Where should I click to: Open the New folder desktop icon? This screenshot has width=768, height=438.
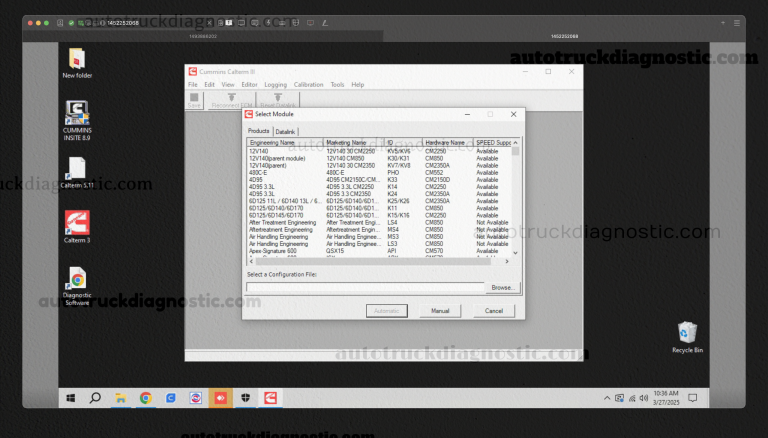coord(77,63)
